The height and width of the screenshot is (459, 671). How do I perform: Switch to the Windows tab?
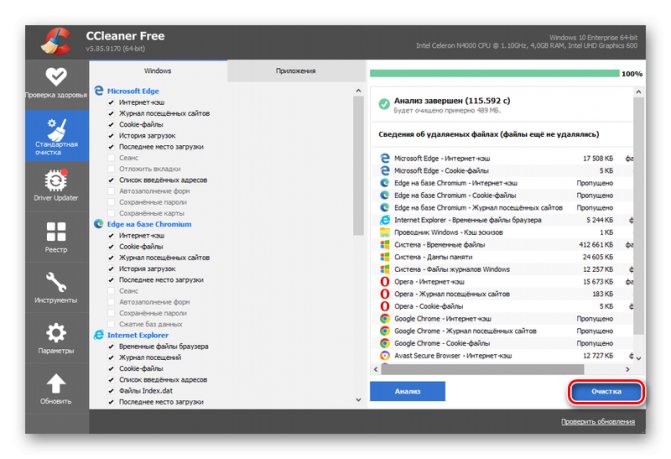coord(157,71)
